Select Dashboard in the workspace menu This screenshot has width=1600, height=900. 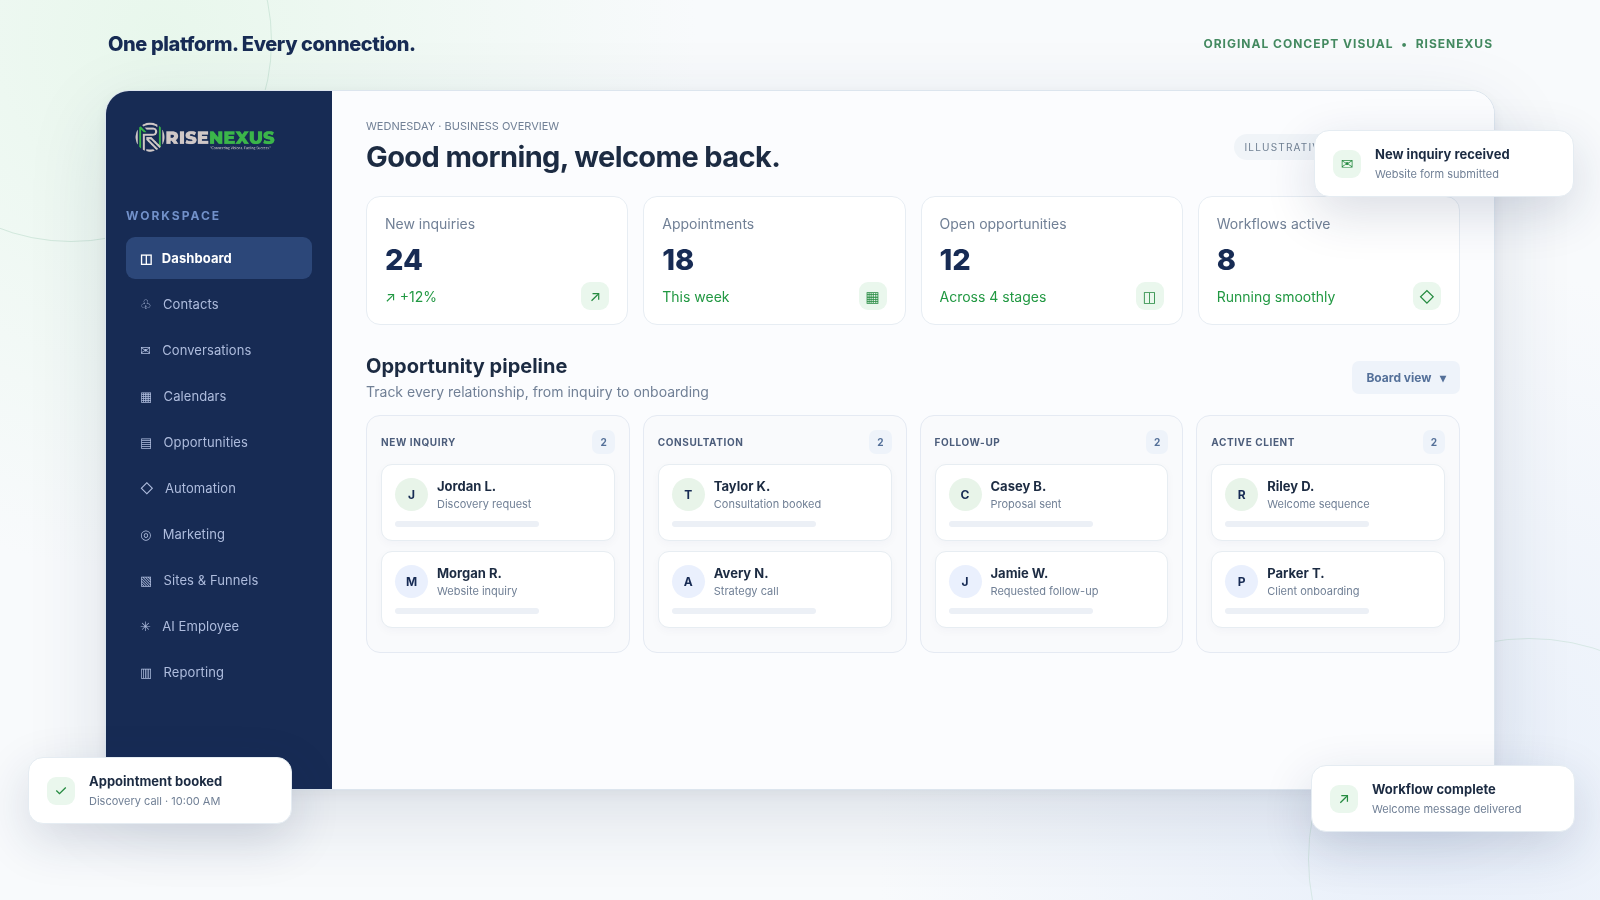(219, 258)
